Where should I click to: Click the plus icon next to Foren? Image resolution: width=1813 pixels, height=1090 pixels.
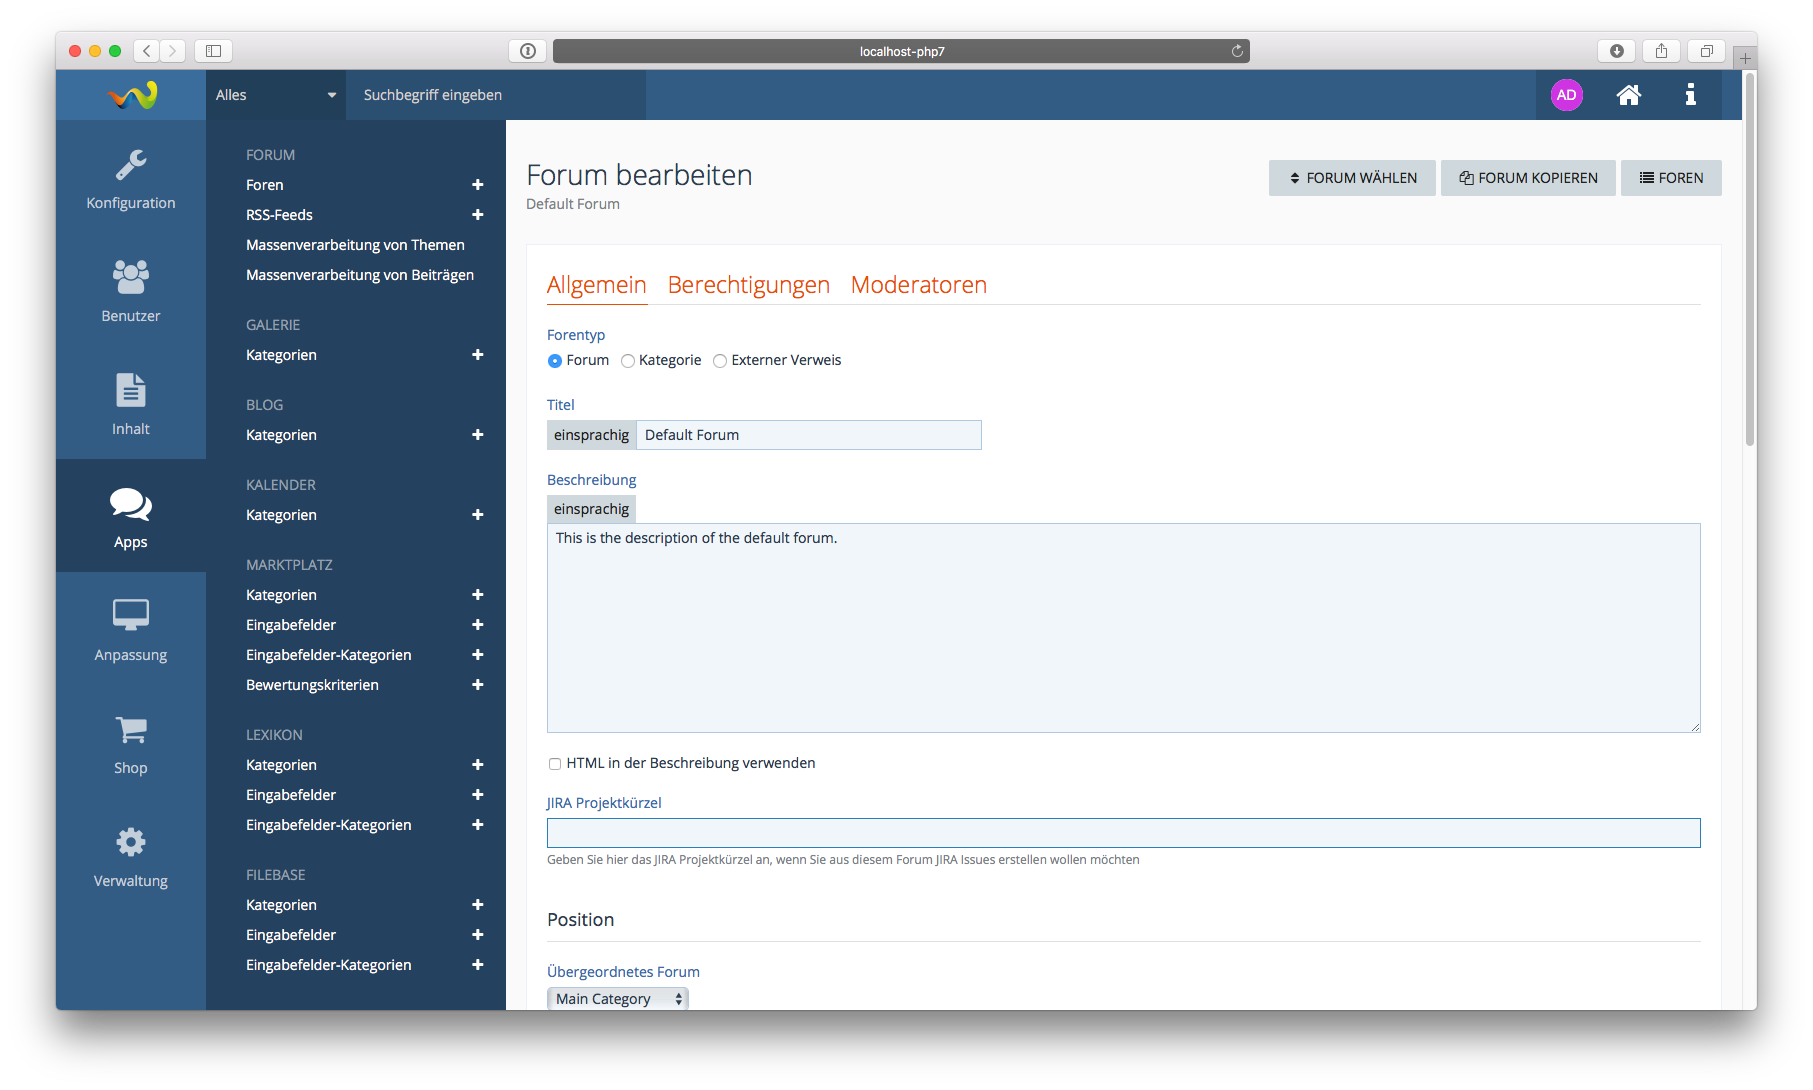477,185
